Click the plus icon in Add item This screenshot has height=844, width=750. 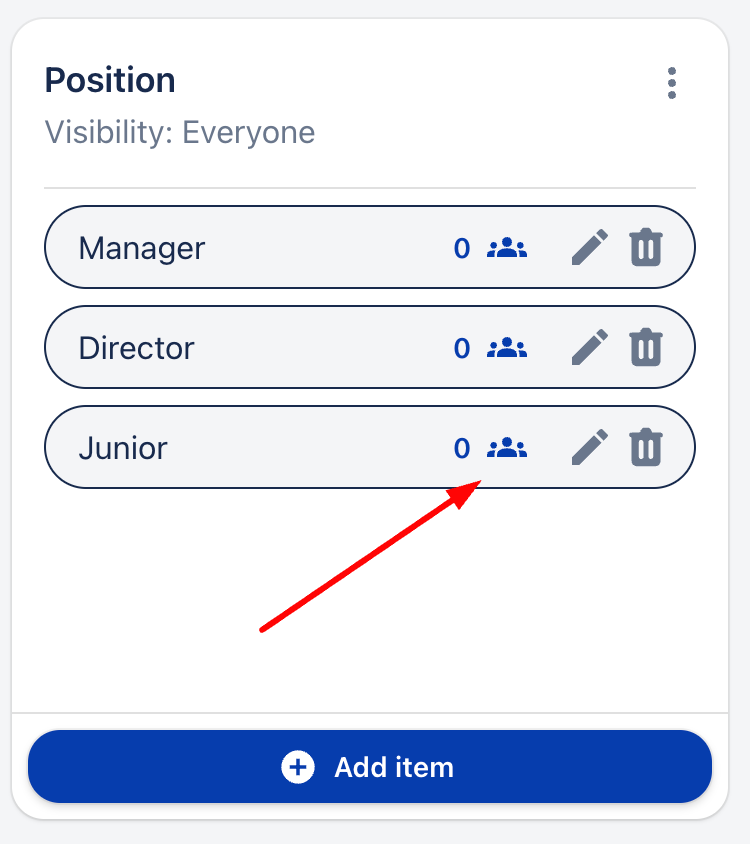(298, 767)
